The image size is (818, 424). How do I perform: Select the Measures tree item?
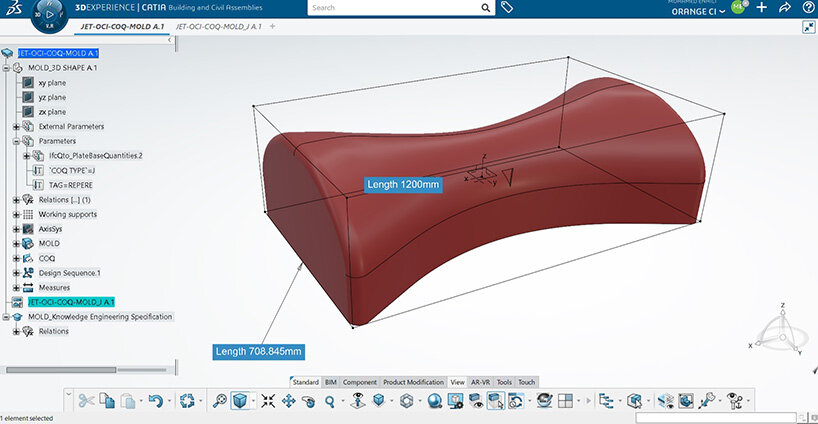point(54,287)
